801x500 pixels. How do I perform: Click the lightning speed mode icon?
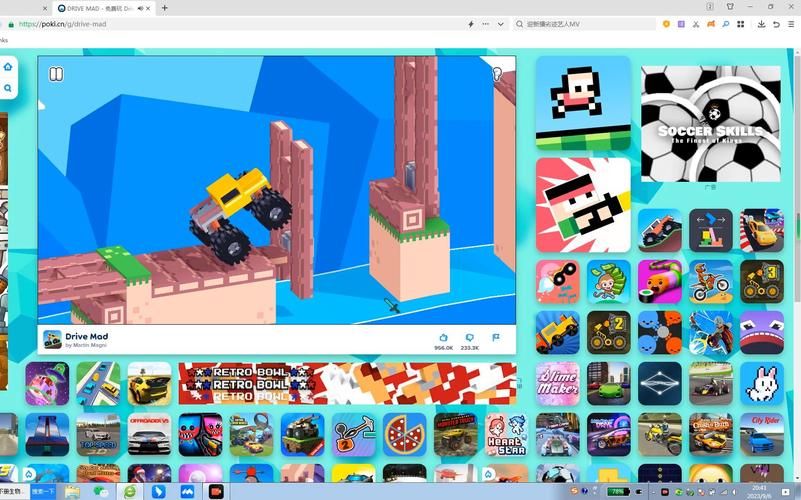(x=470, y=24)
